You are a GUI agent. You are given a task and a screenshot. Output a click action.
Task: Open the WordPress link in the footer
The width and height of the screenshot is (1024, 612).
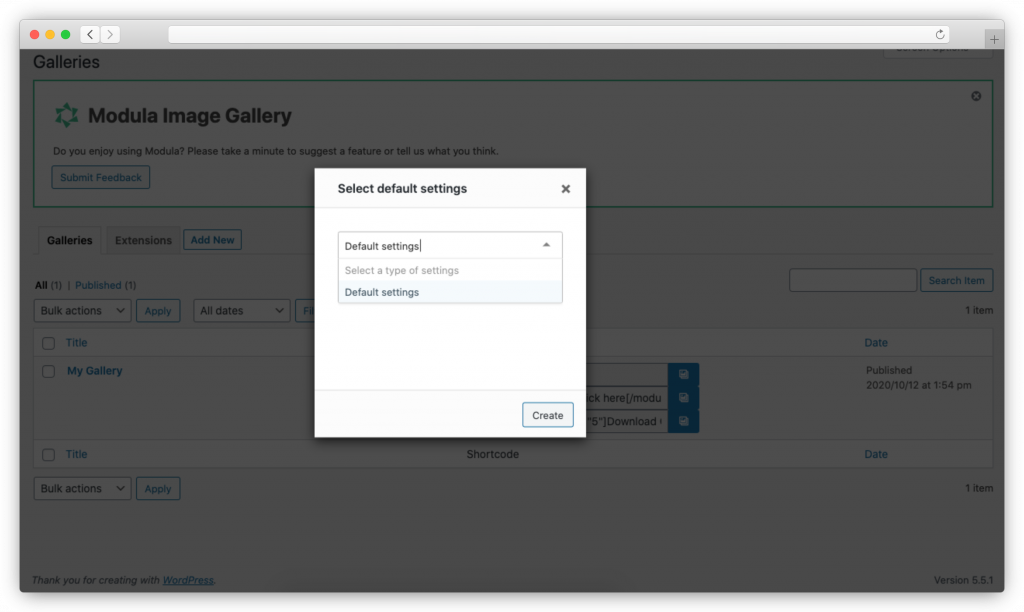188,579
